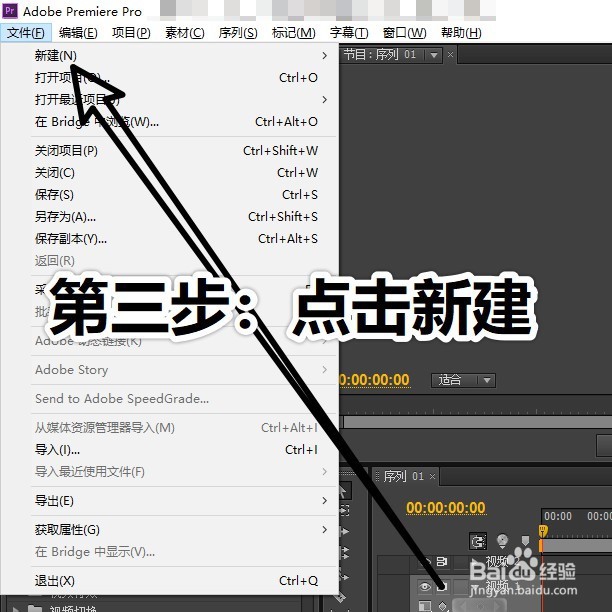Screen dimensions: 612x612
Task: Open the 字幕(T) menu
Action: [x=349, y=32]
